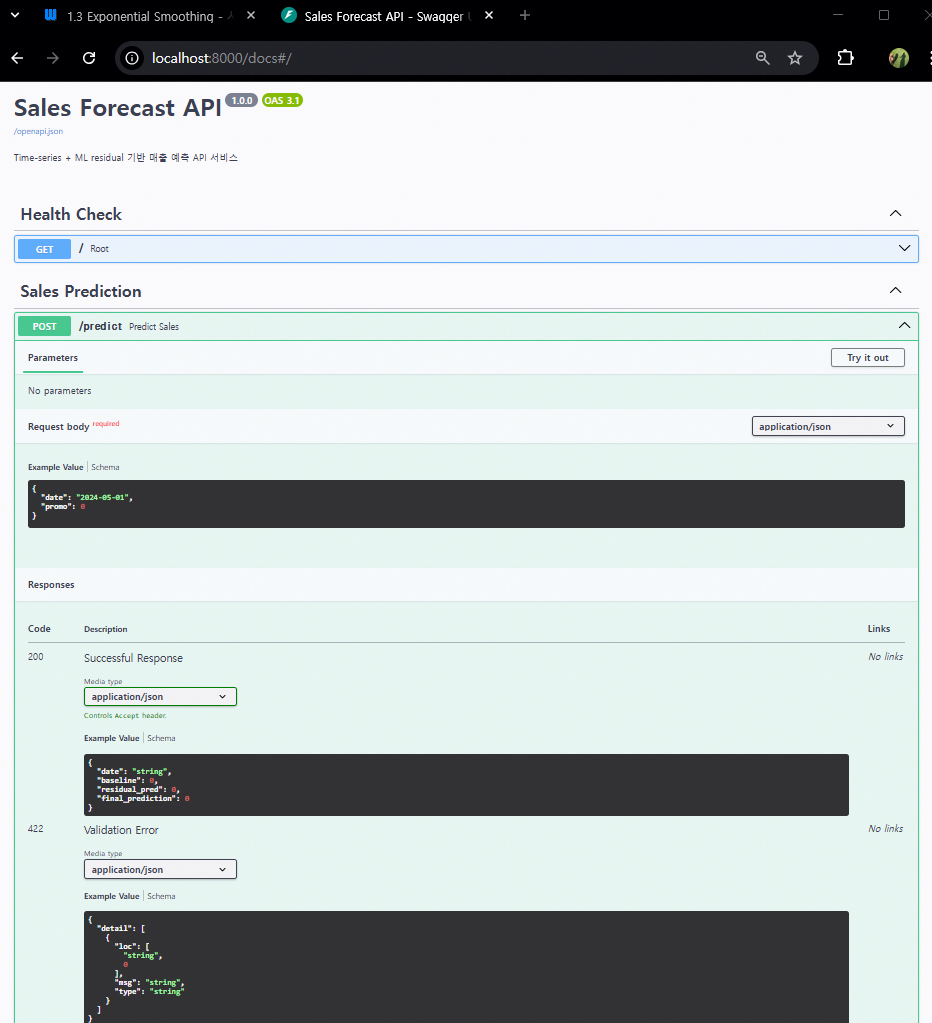Open the request body content type dropdown
This screenshot has width=932, height=1023.
(x=828, y=426)
